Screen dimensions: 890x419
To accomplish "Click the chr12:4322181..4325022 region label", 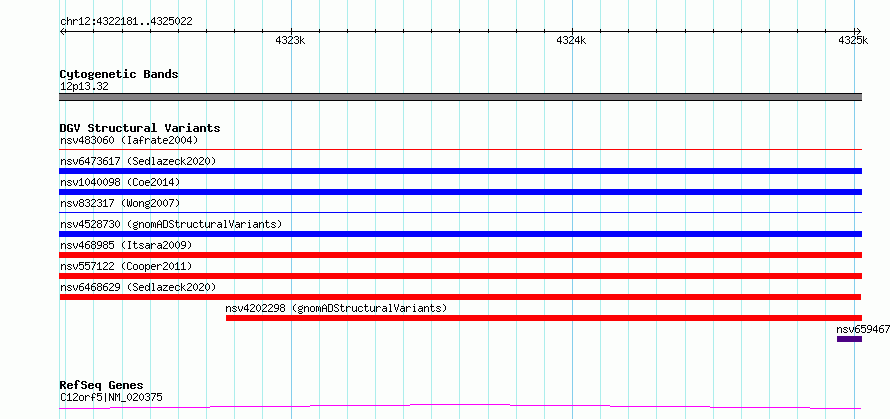I will tap(126, 22).
